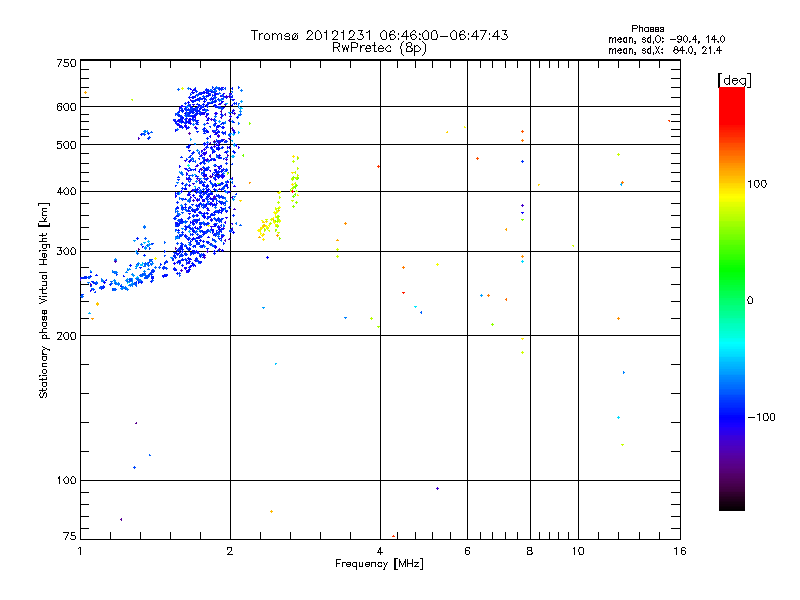Click the x-axis tick label '1'
Screen dimensions: 800x600
(x=80, y=551)
